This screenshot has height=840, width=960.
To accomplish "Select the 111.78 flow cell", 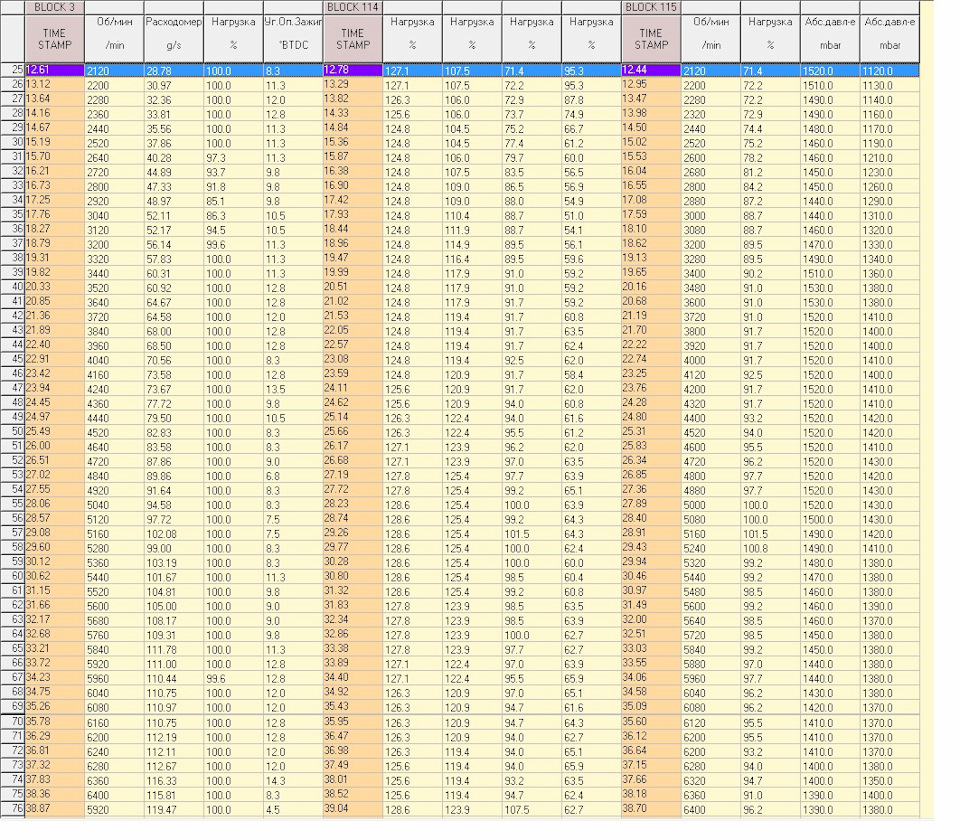I will pos(173,650).
